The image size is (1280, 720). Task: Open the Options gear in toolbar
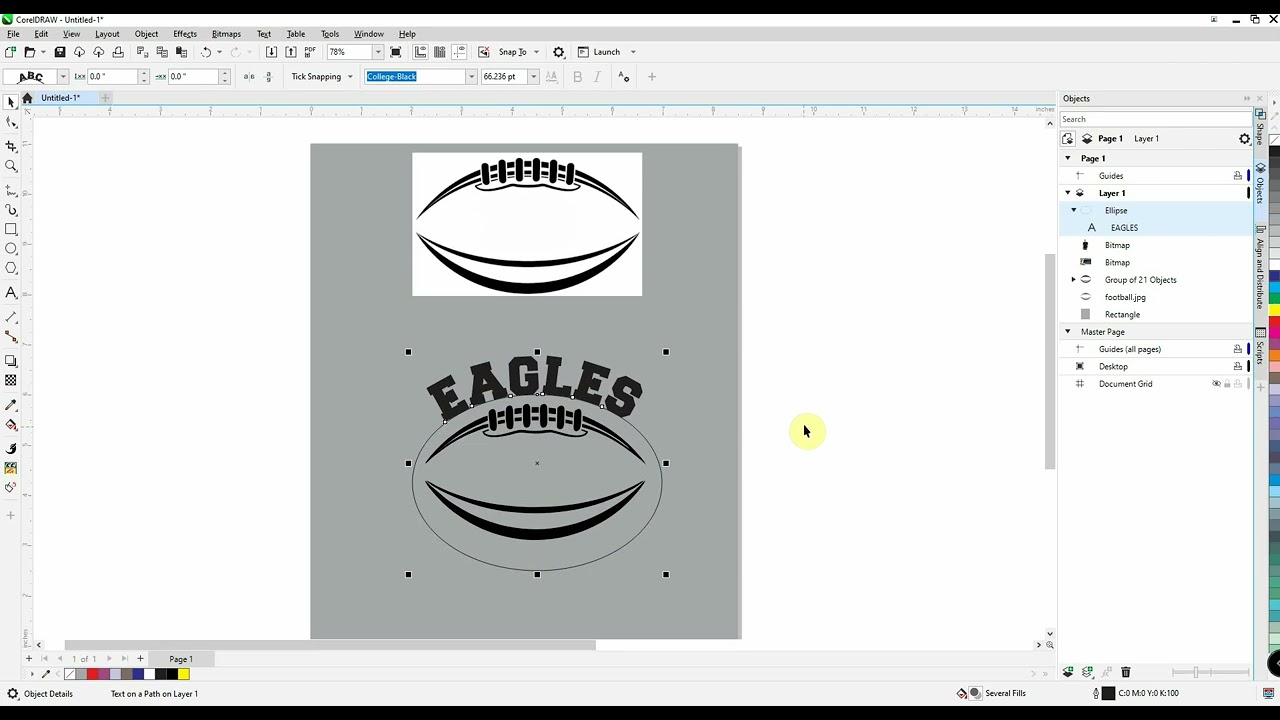559,52
